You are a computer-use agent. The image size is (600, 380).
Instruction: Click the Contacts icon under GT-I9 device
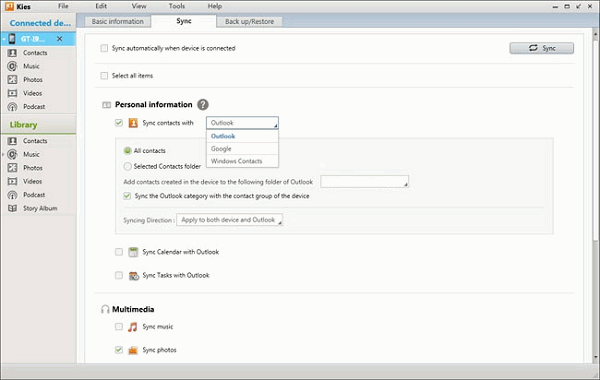13,53
